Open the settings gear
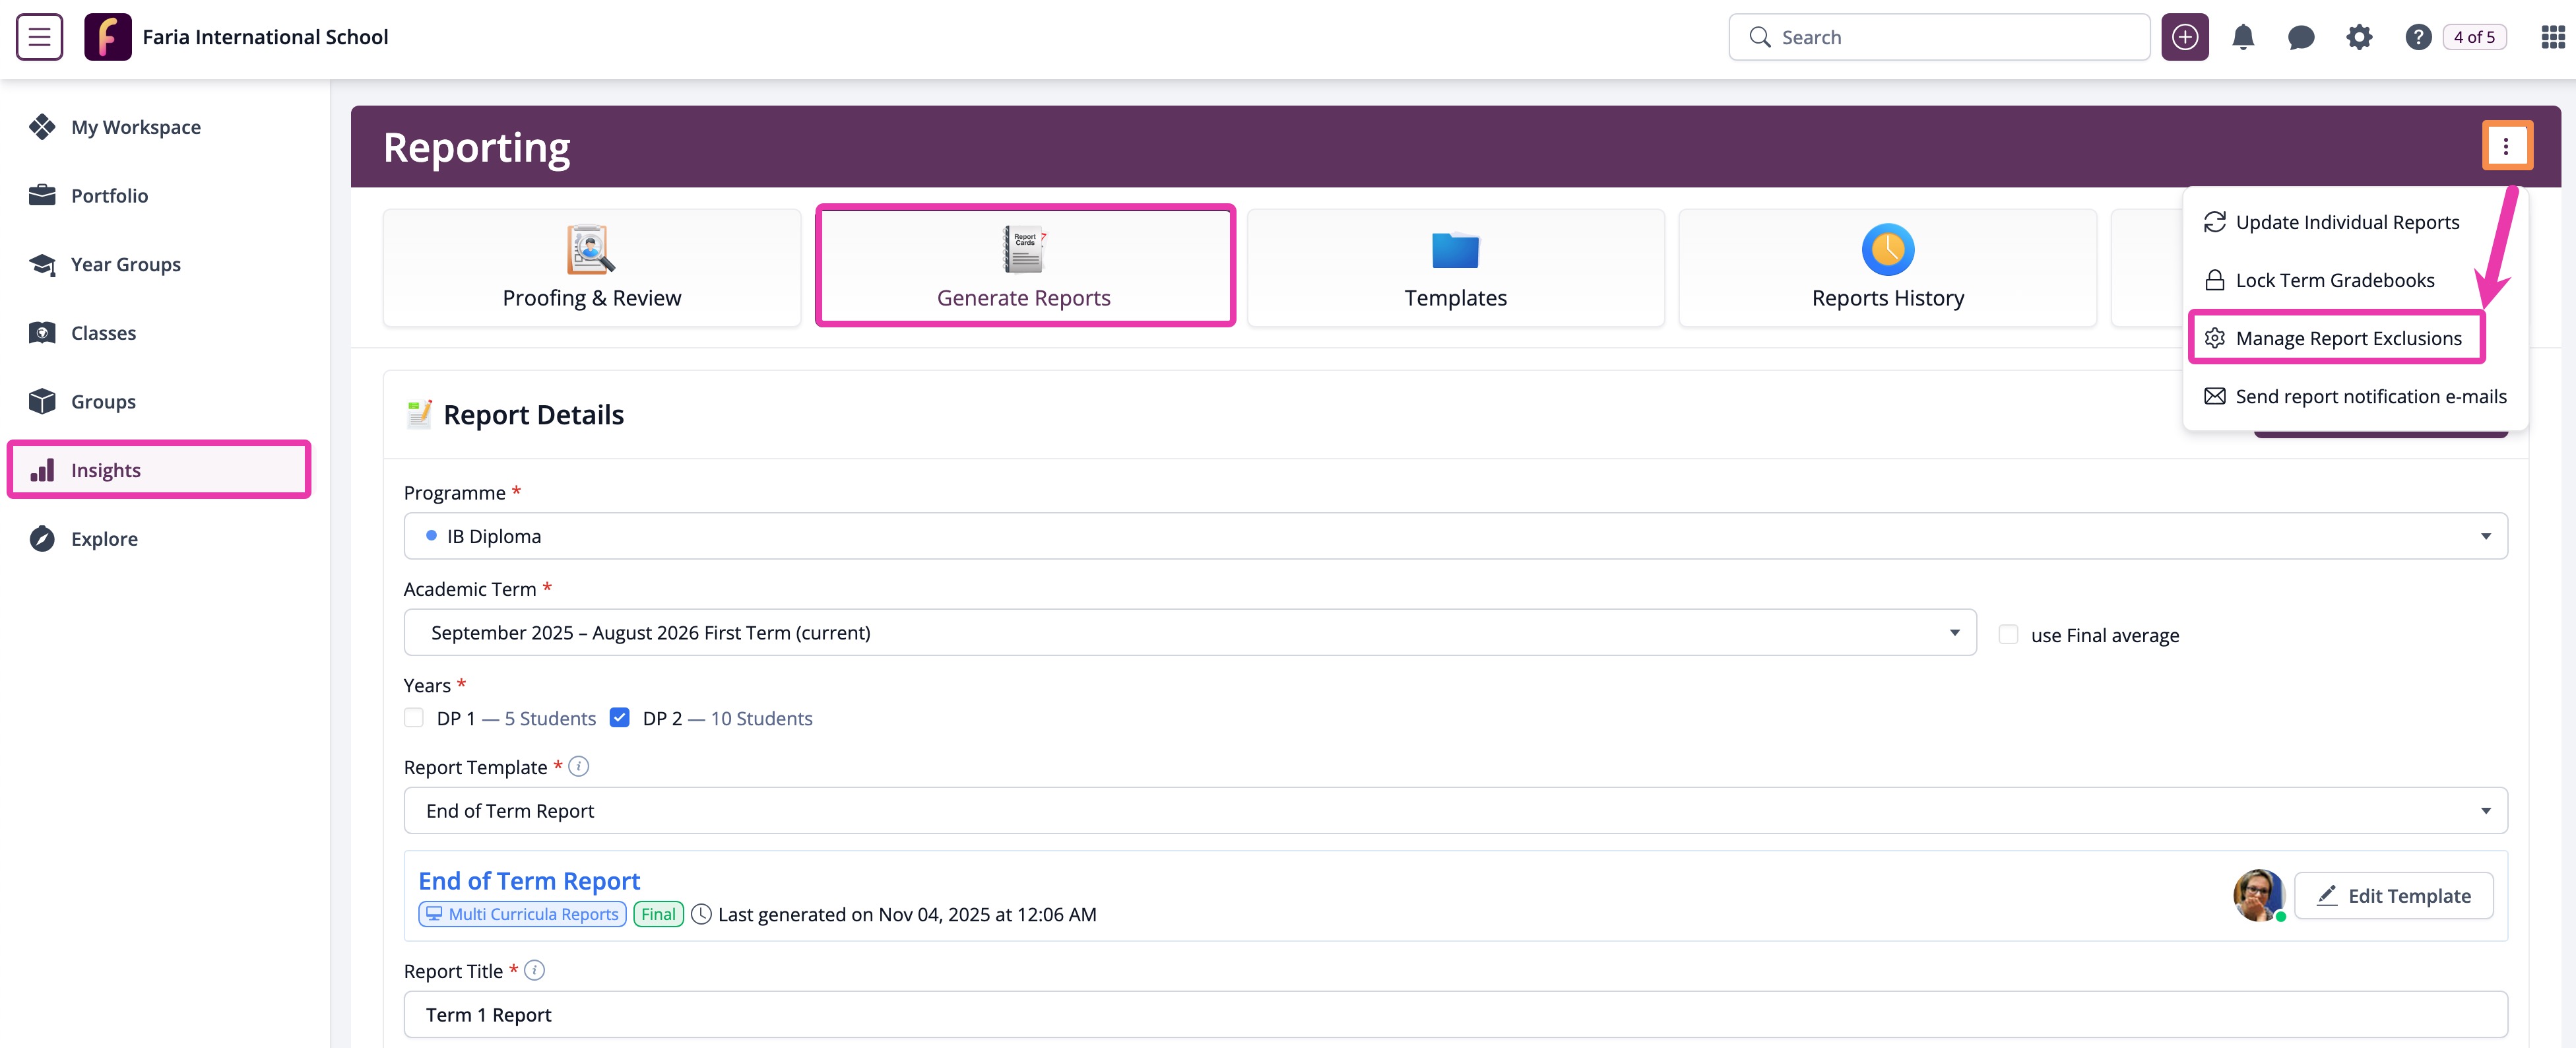Viewport: 2576px width, 1048px height. point(2359,36)
